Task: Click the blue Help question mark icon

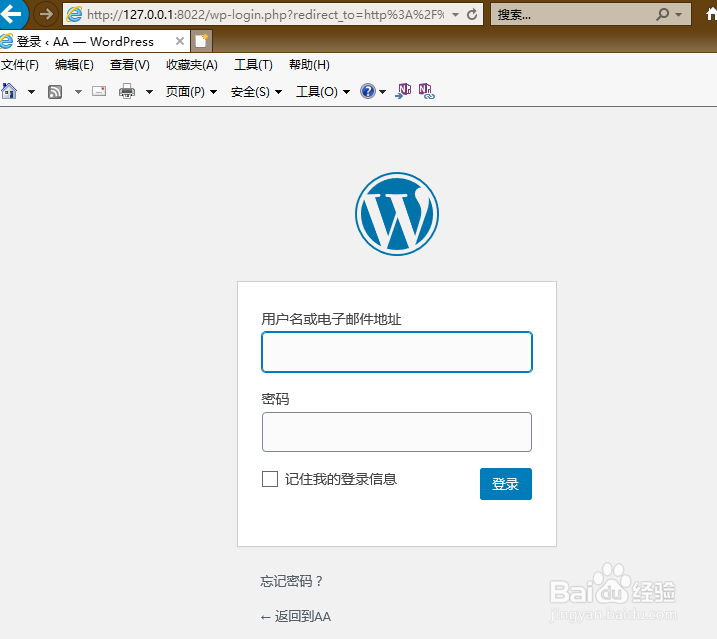Action: point(368,91)
